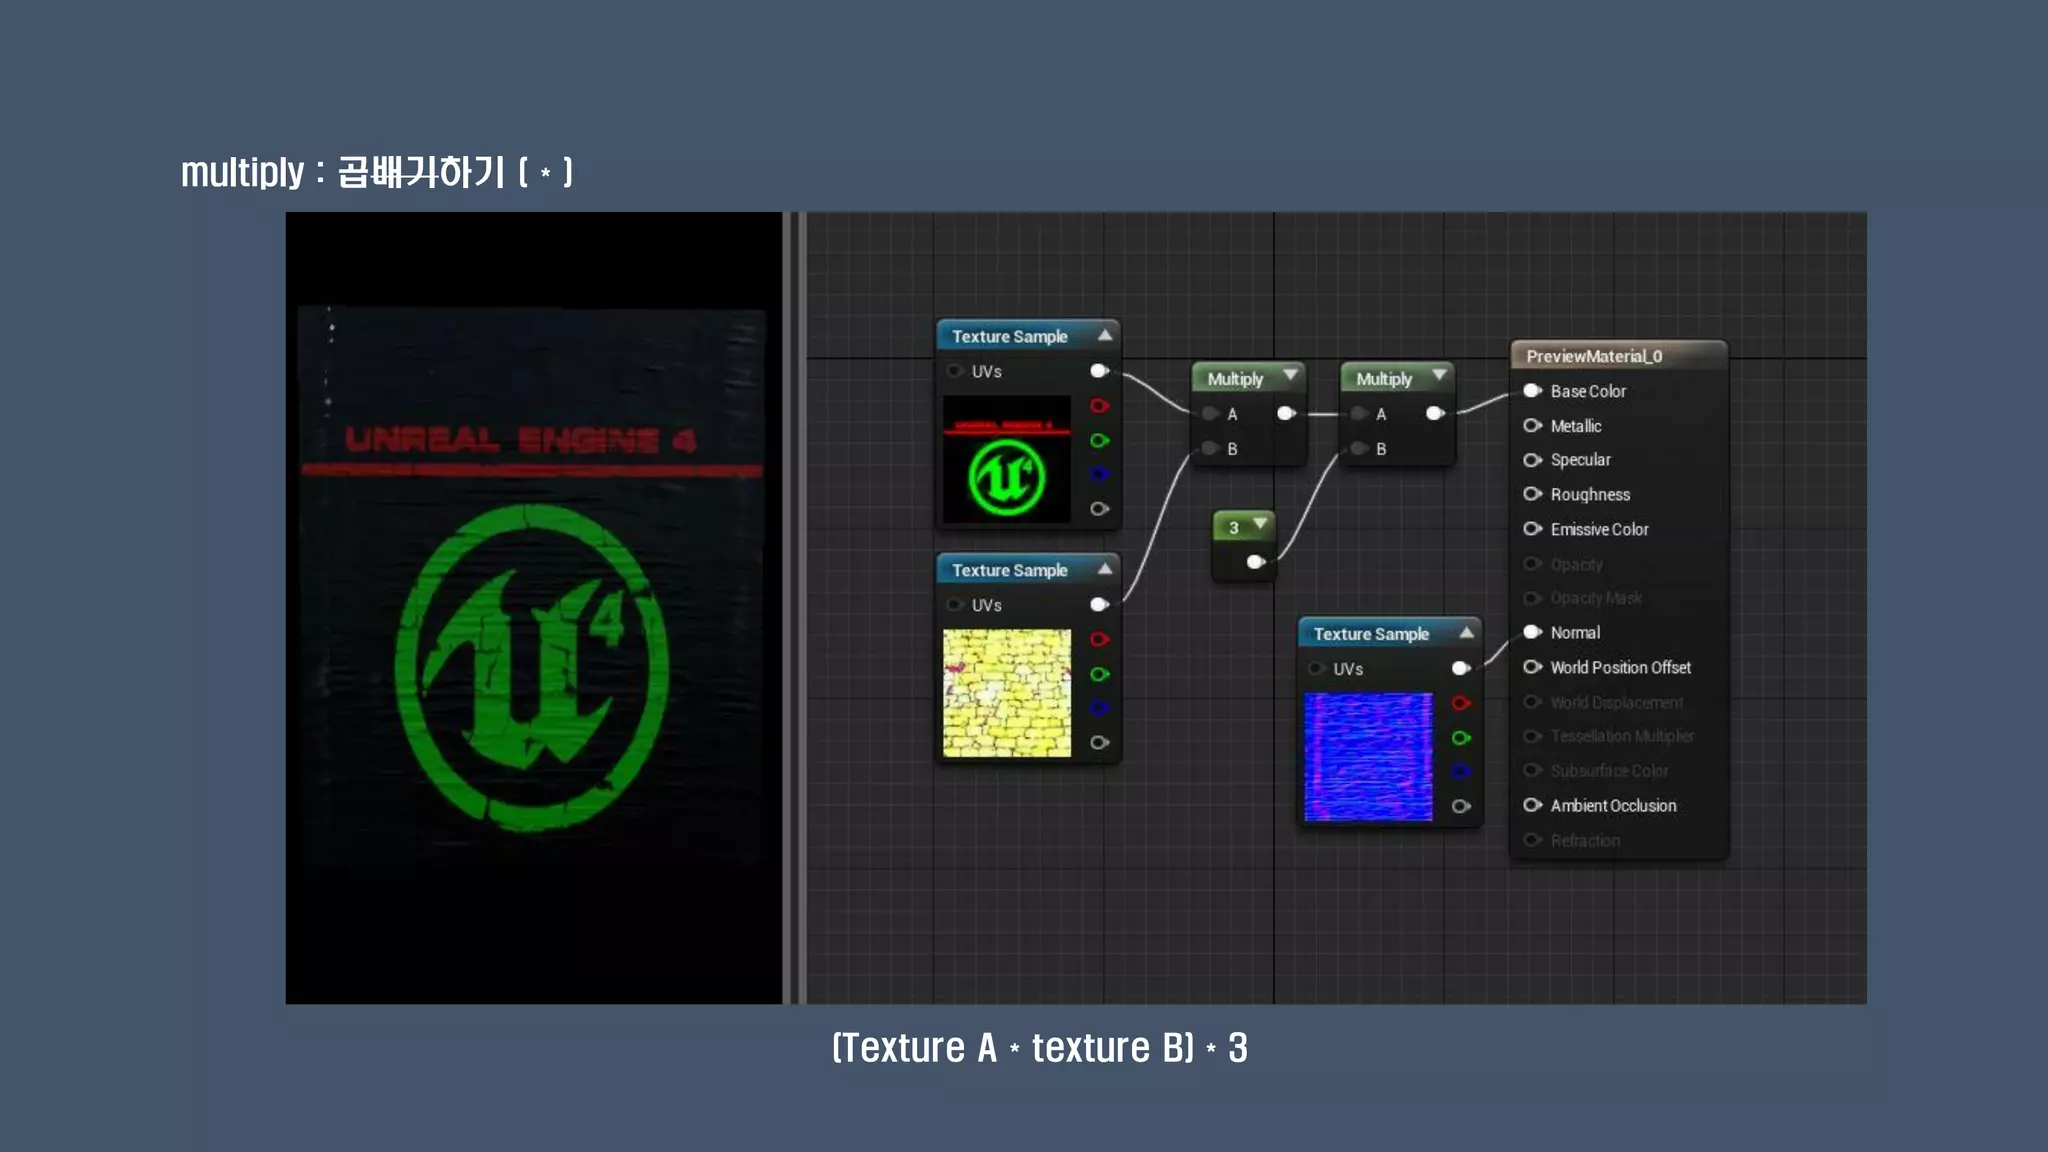Click the Roughness input pin
Image resolution: width=2048 pixels, height=1152 pixels.
(1532, 494)
